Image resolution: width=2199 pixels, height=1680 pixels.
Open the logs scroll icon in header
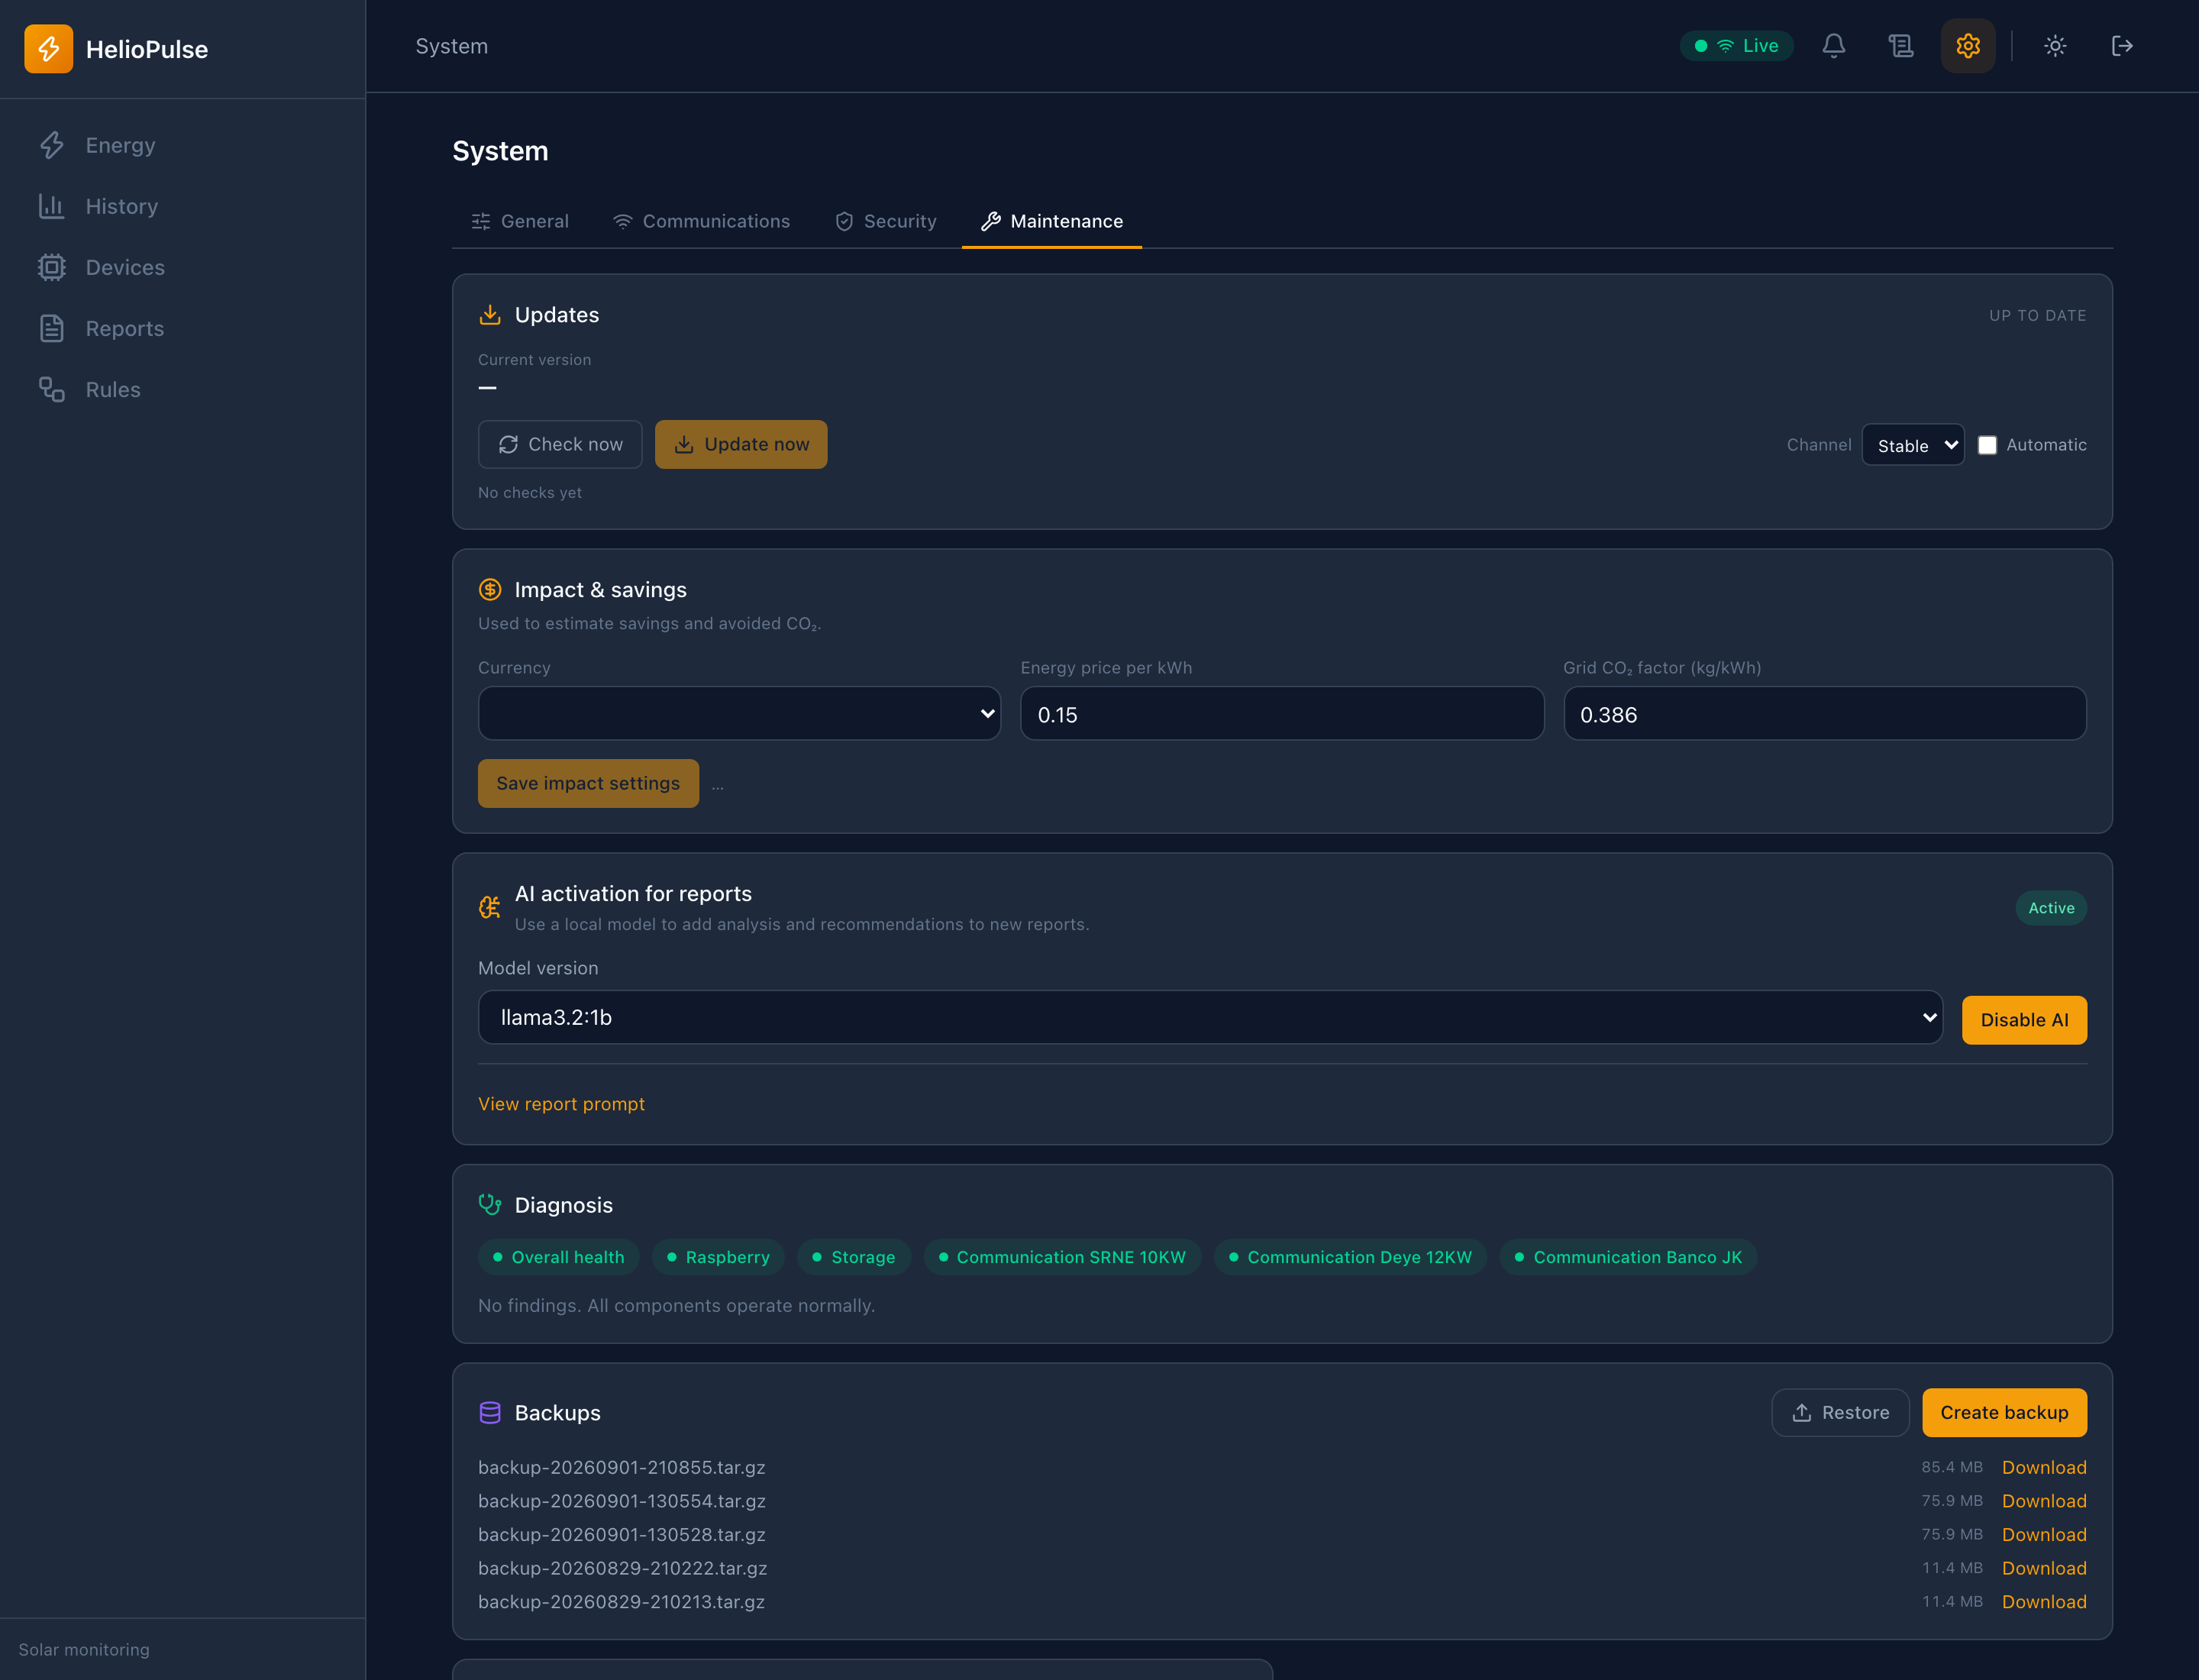[x=1900, y=46]
